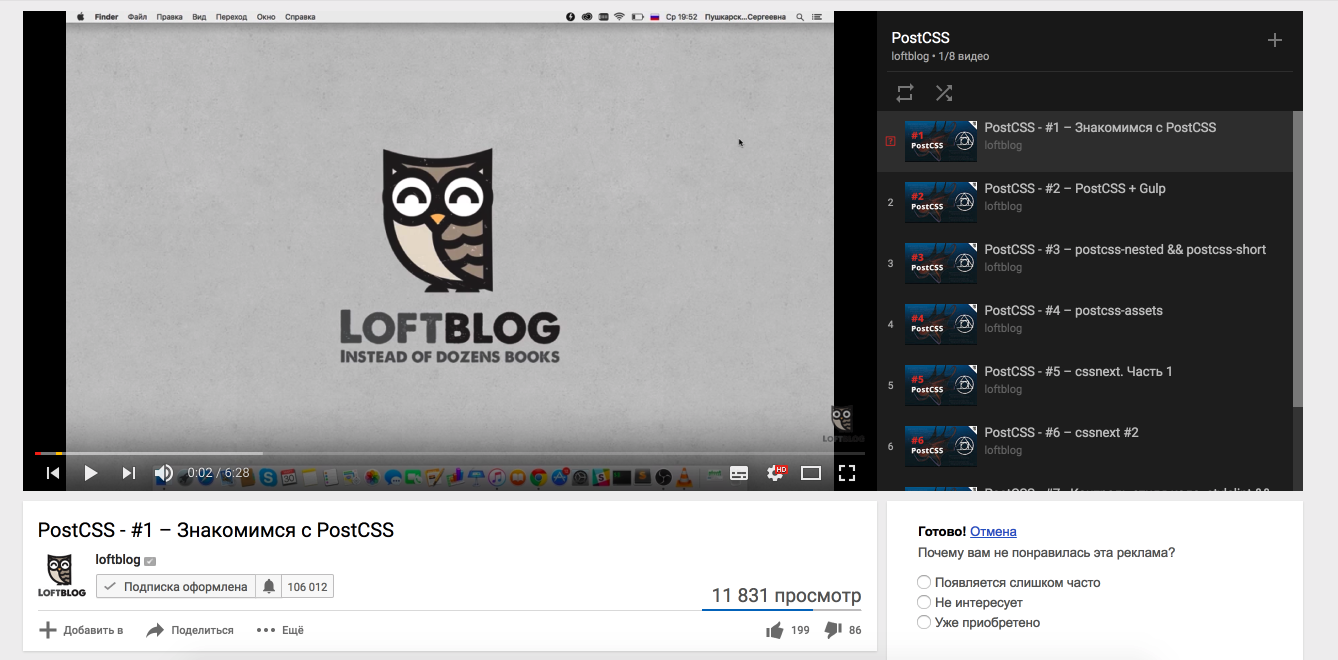Click the '11 831 просмотр' view count
This screenshot has width=1338, height=660.
tap(786, 596)
